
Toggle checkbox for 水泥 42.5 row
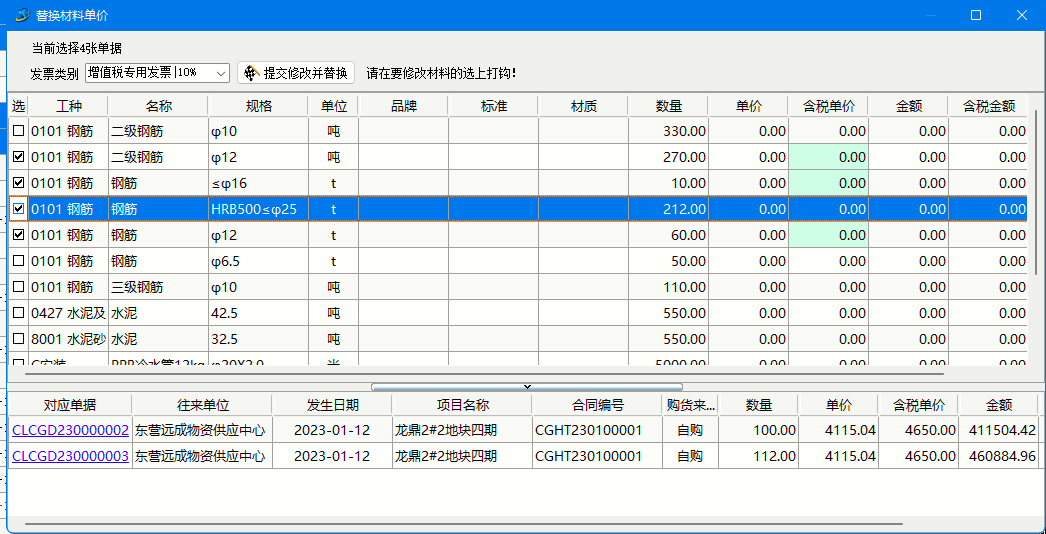tap(18, 313)
